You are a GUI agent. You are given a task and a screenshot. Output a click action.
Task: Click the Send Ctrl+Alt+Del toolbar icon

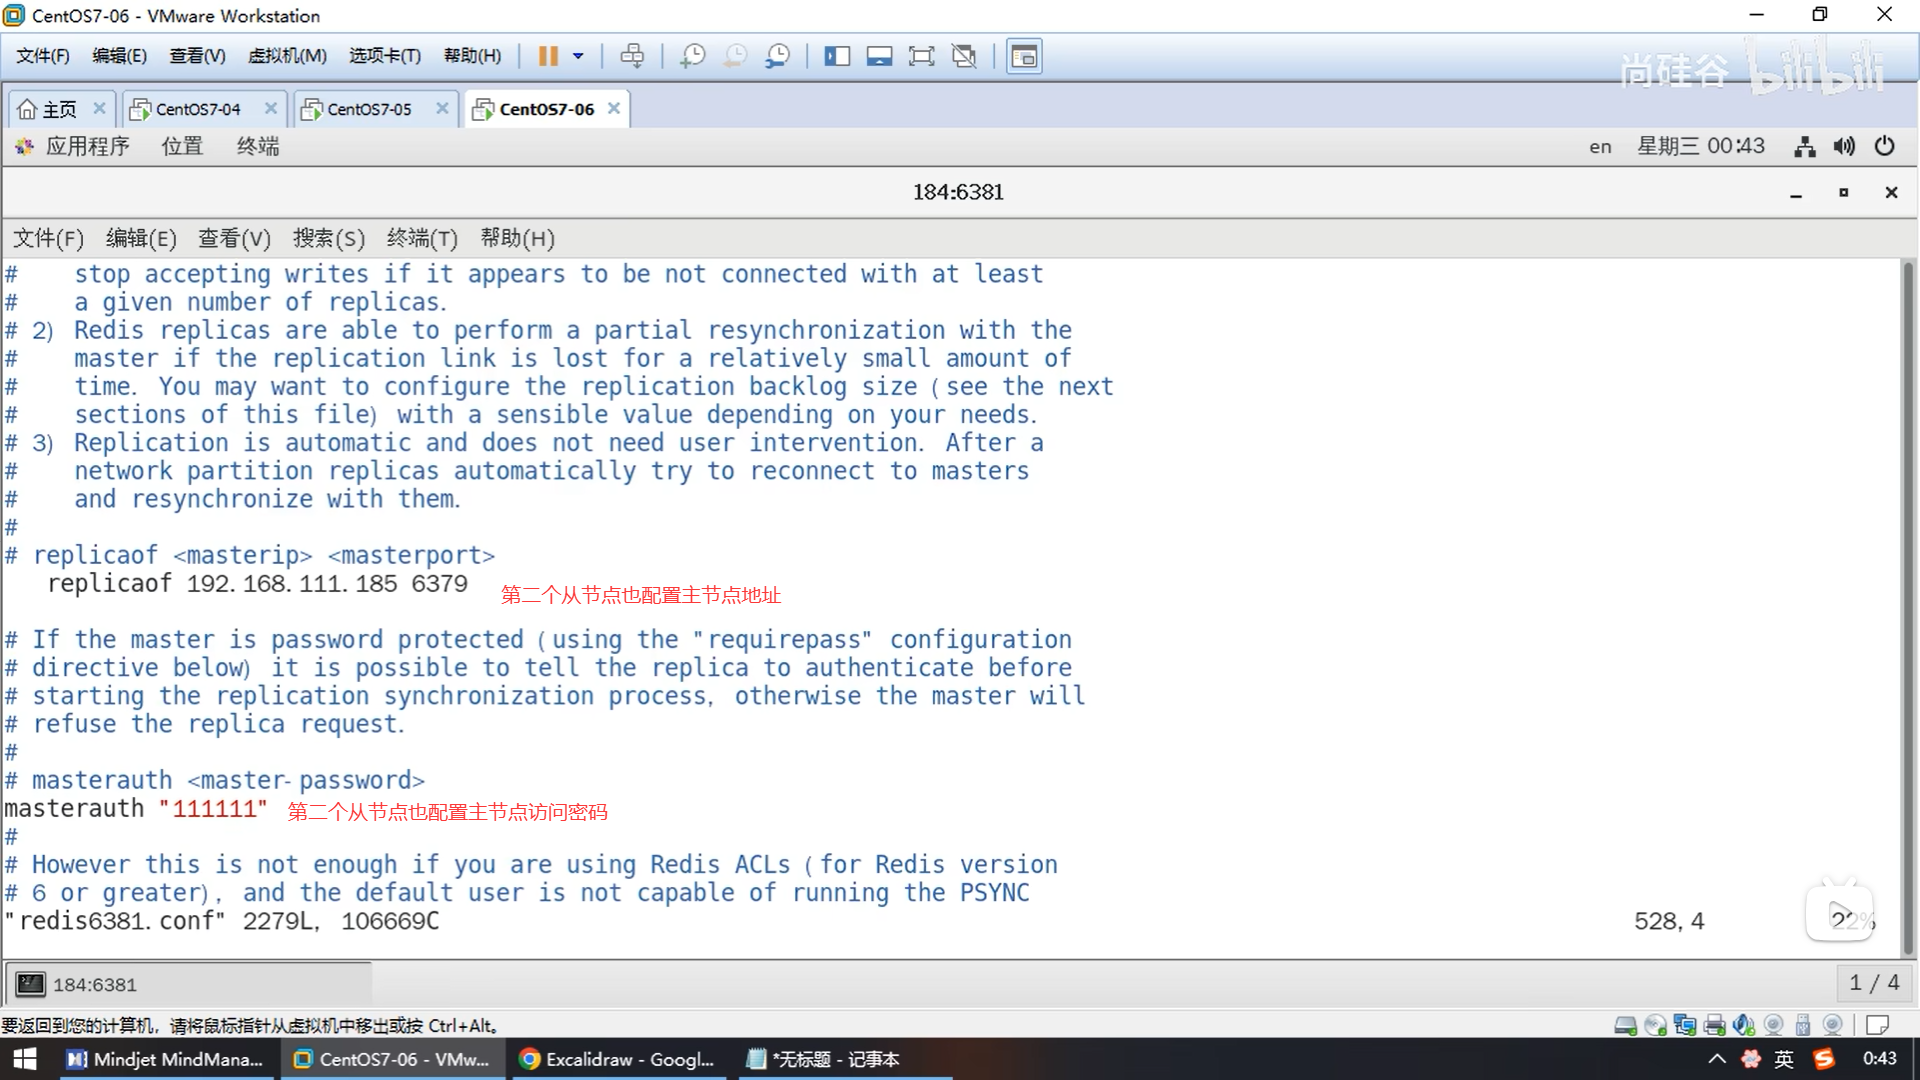tap(632, 56)
